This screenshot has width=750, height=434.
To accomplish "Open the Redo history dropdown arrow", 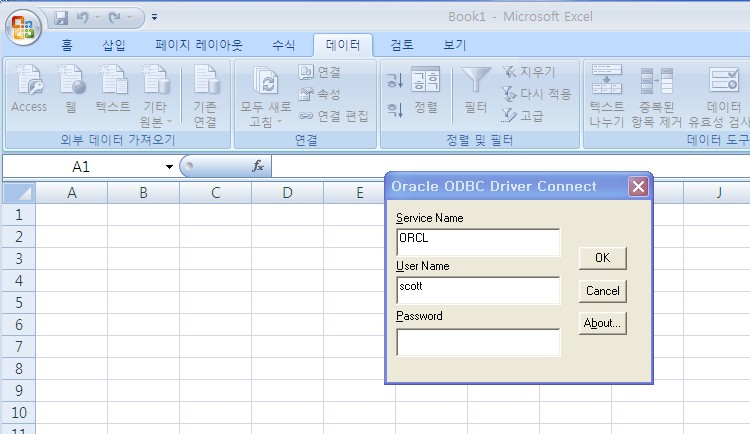I will click(130, 18).
